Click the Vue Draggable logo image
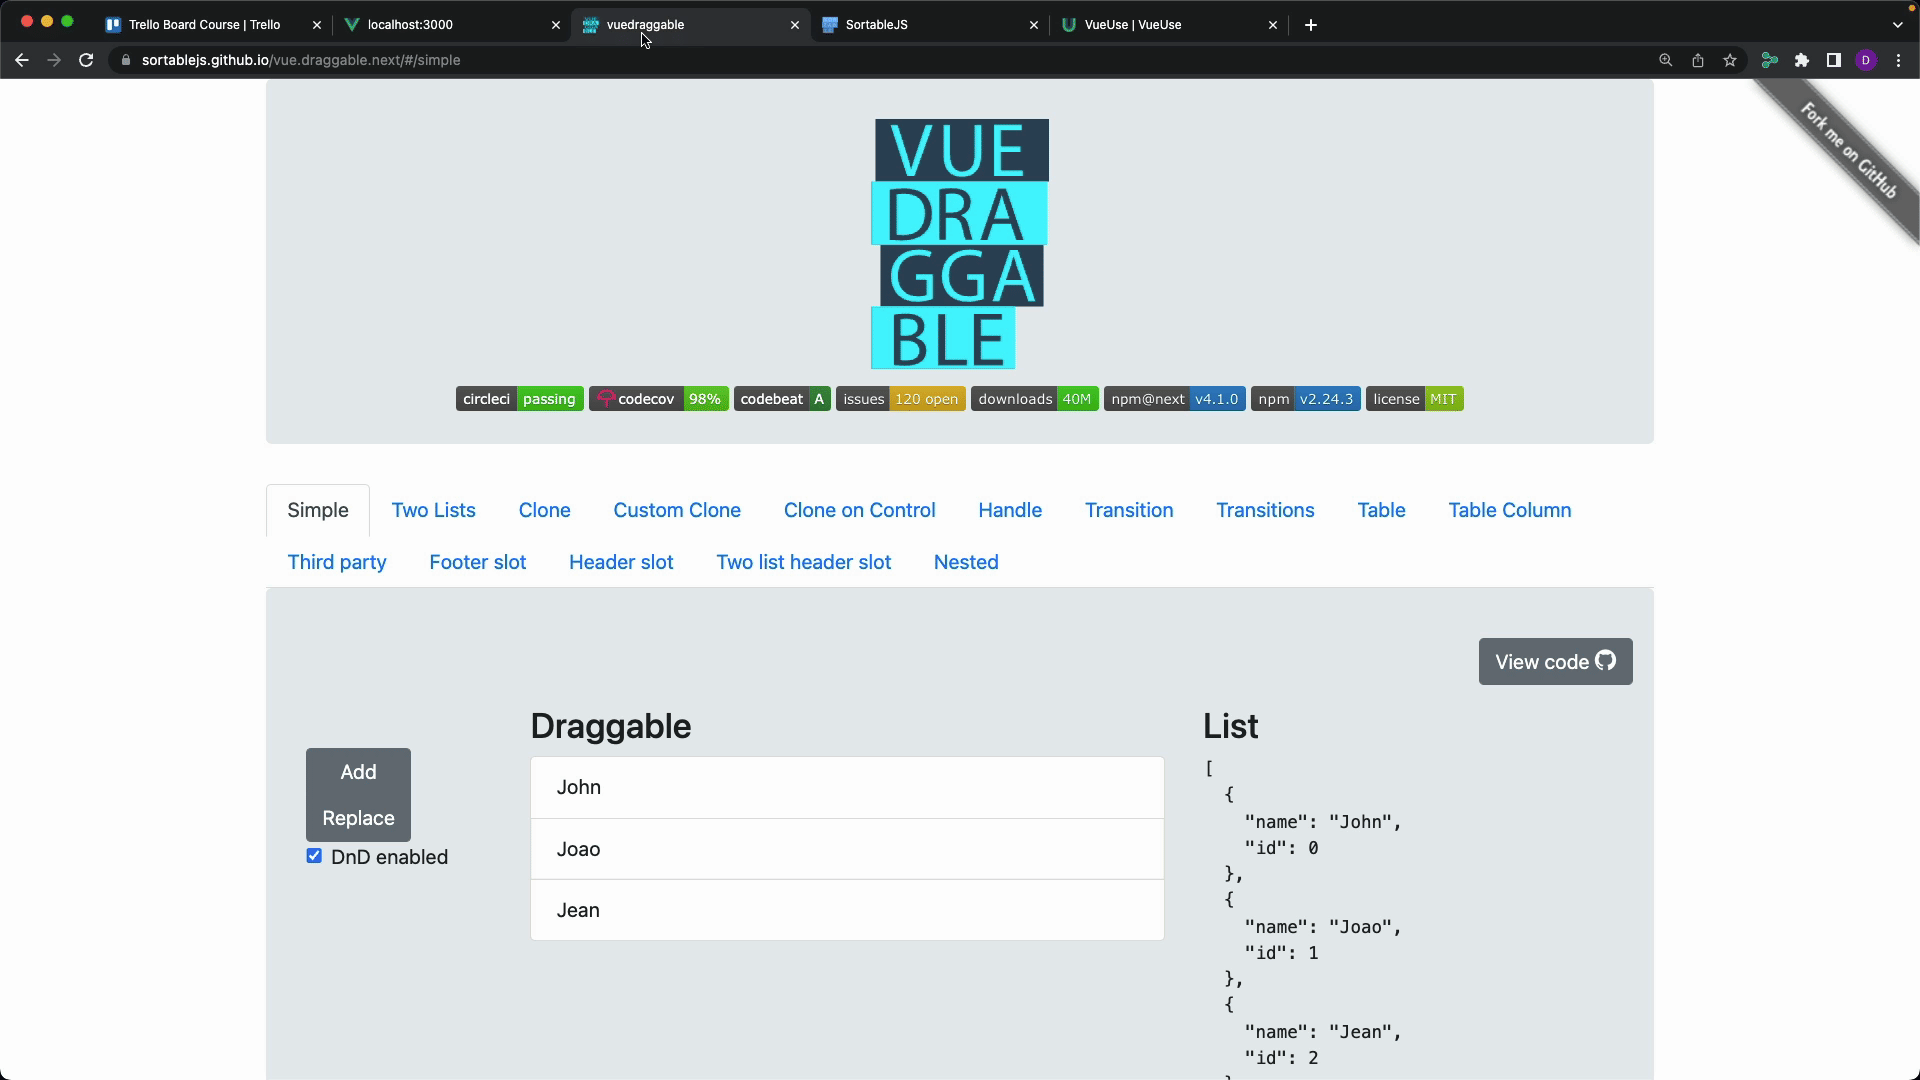Screen dimensions: 1920x1080 [x=960, y=244]
